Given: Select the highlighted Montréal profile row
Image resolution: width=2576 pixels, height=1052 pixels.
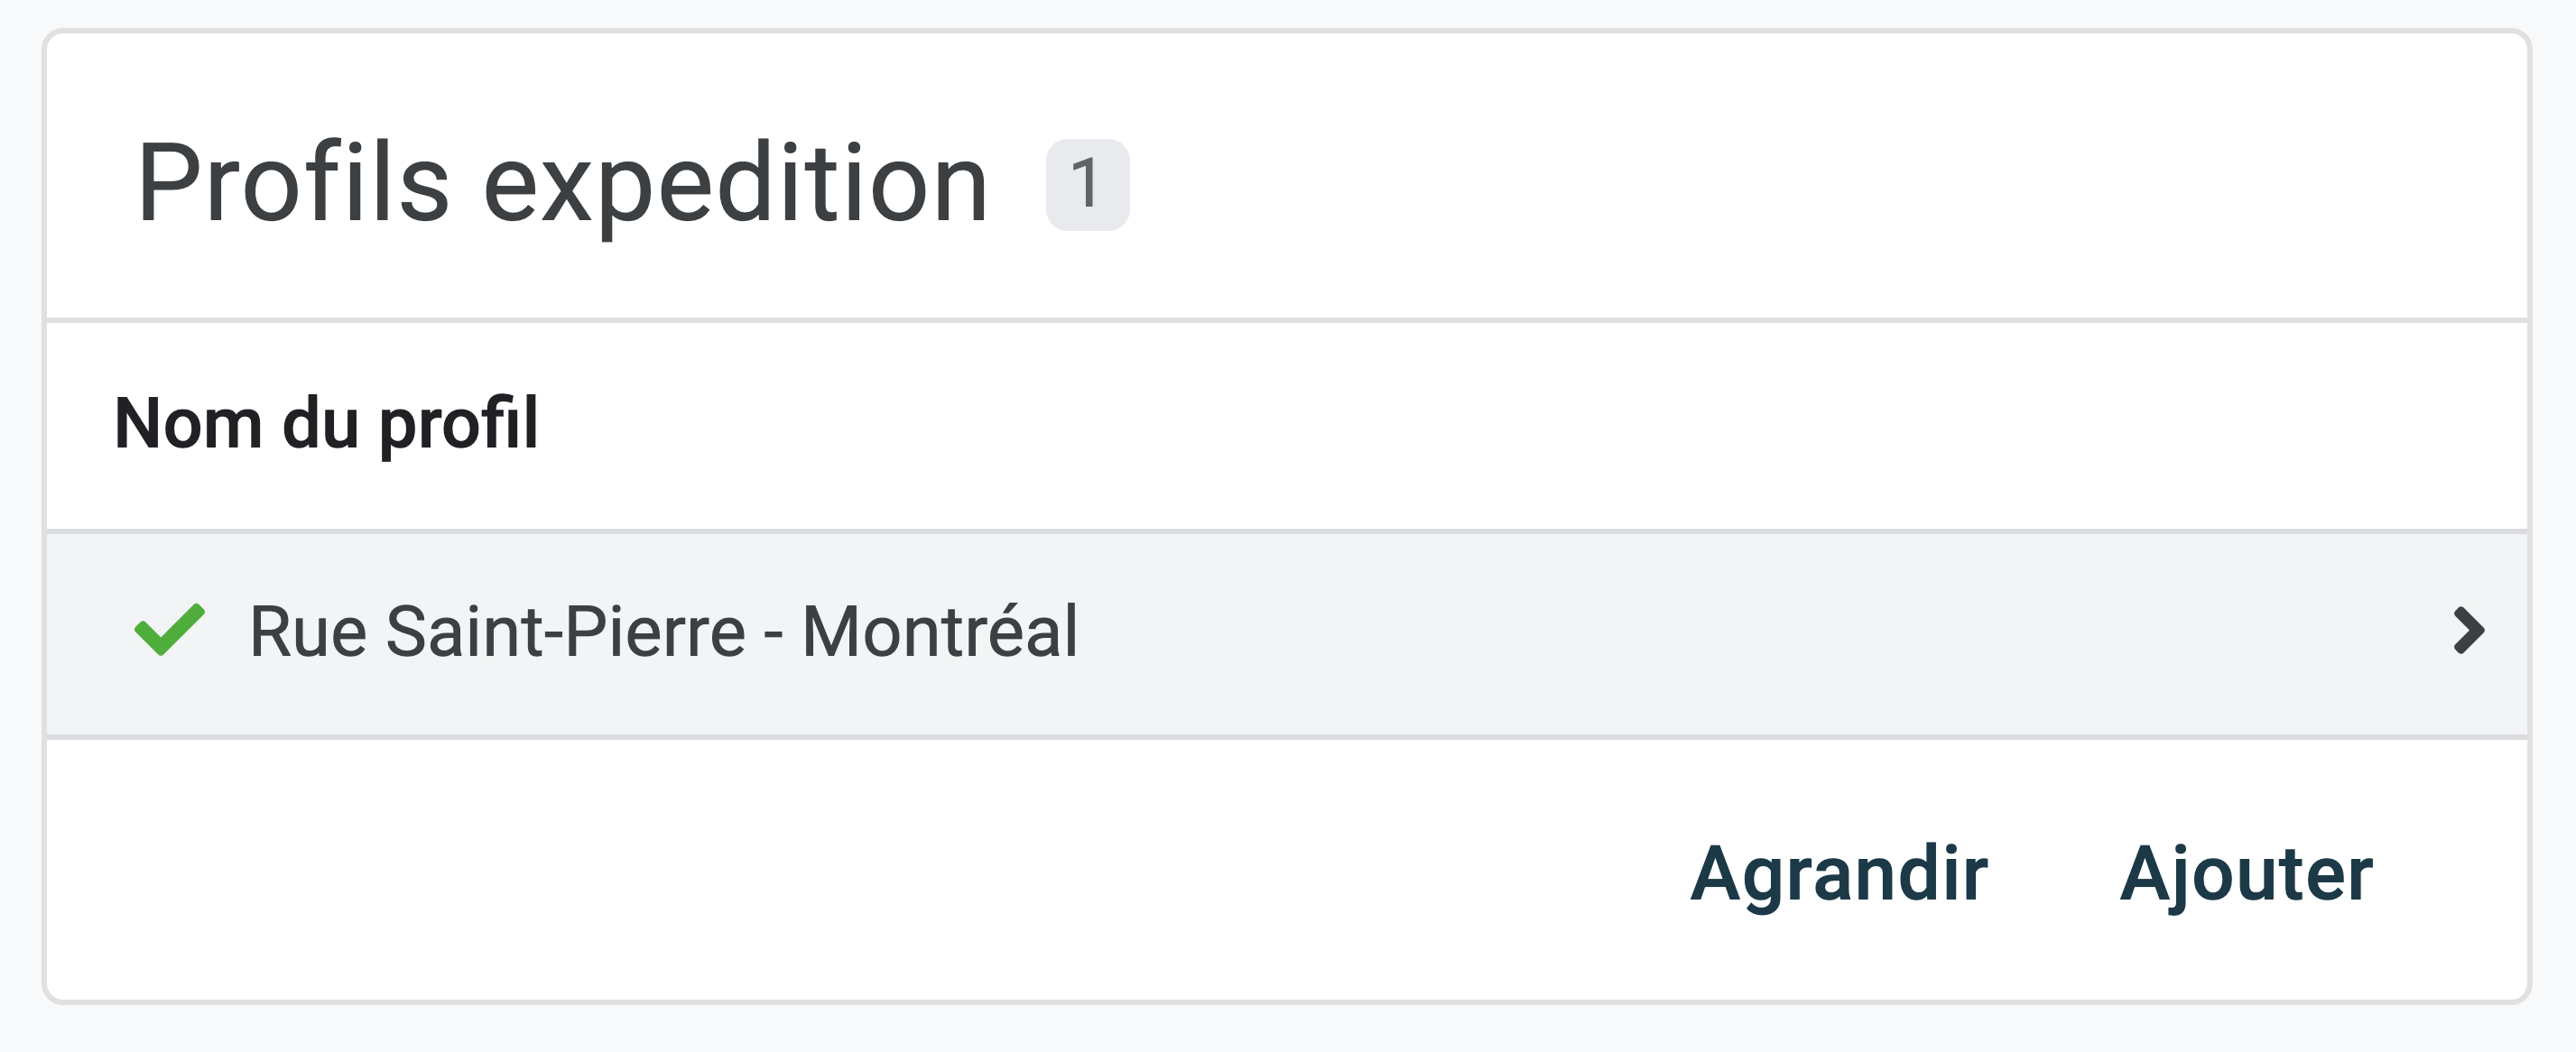Looking at the screenshot, I should coord(1286,634).
